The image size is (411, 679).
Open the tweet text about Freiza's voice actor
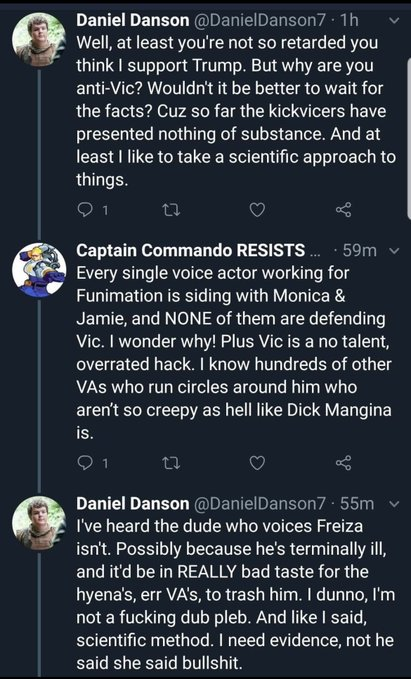236,594
